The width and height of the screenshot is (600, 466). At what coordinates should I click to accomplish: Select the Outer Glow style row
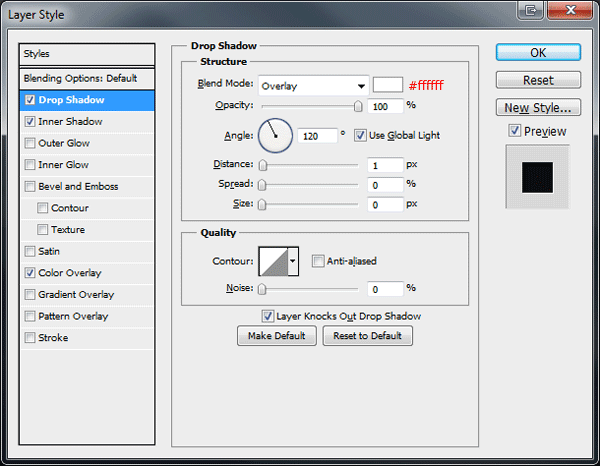click(87, 143)
